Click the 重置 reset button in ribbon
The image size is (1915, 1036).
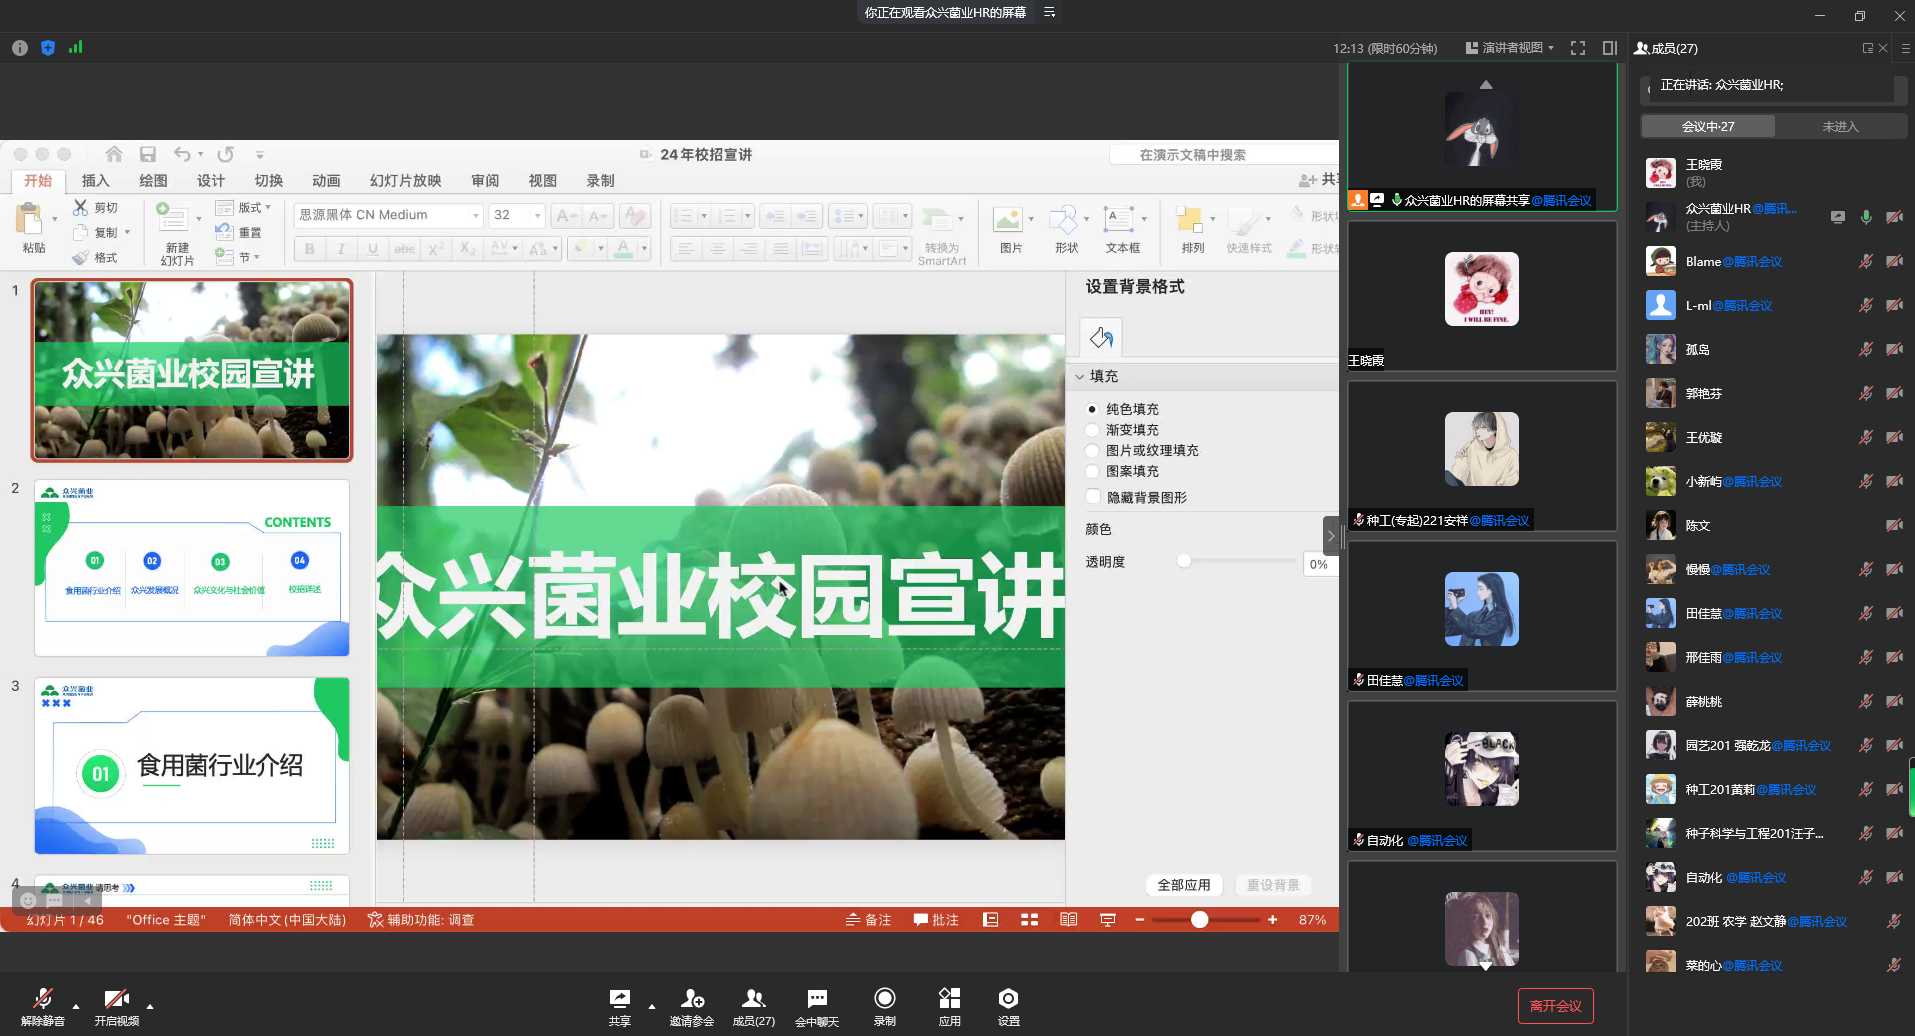(239, 232)
